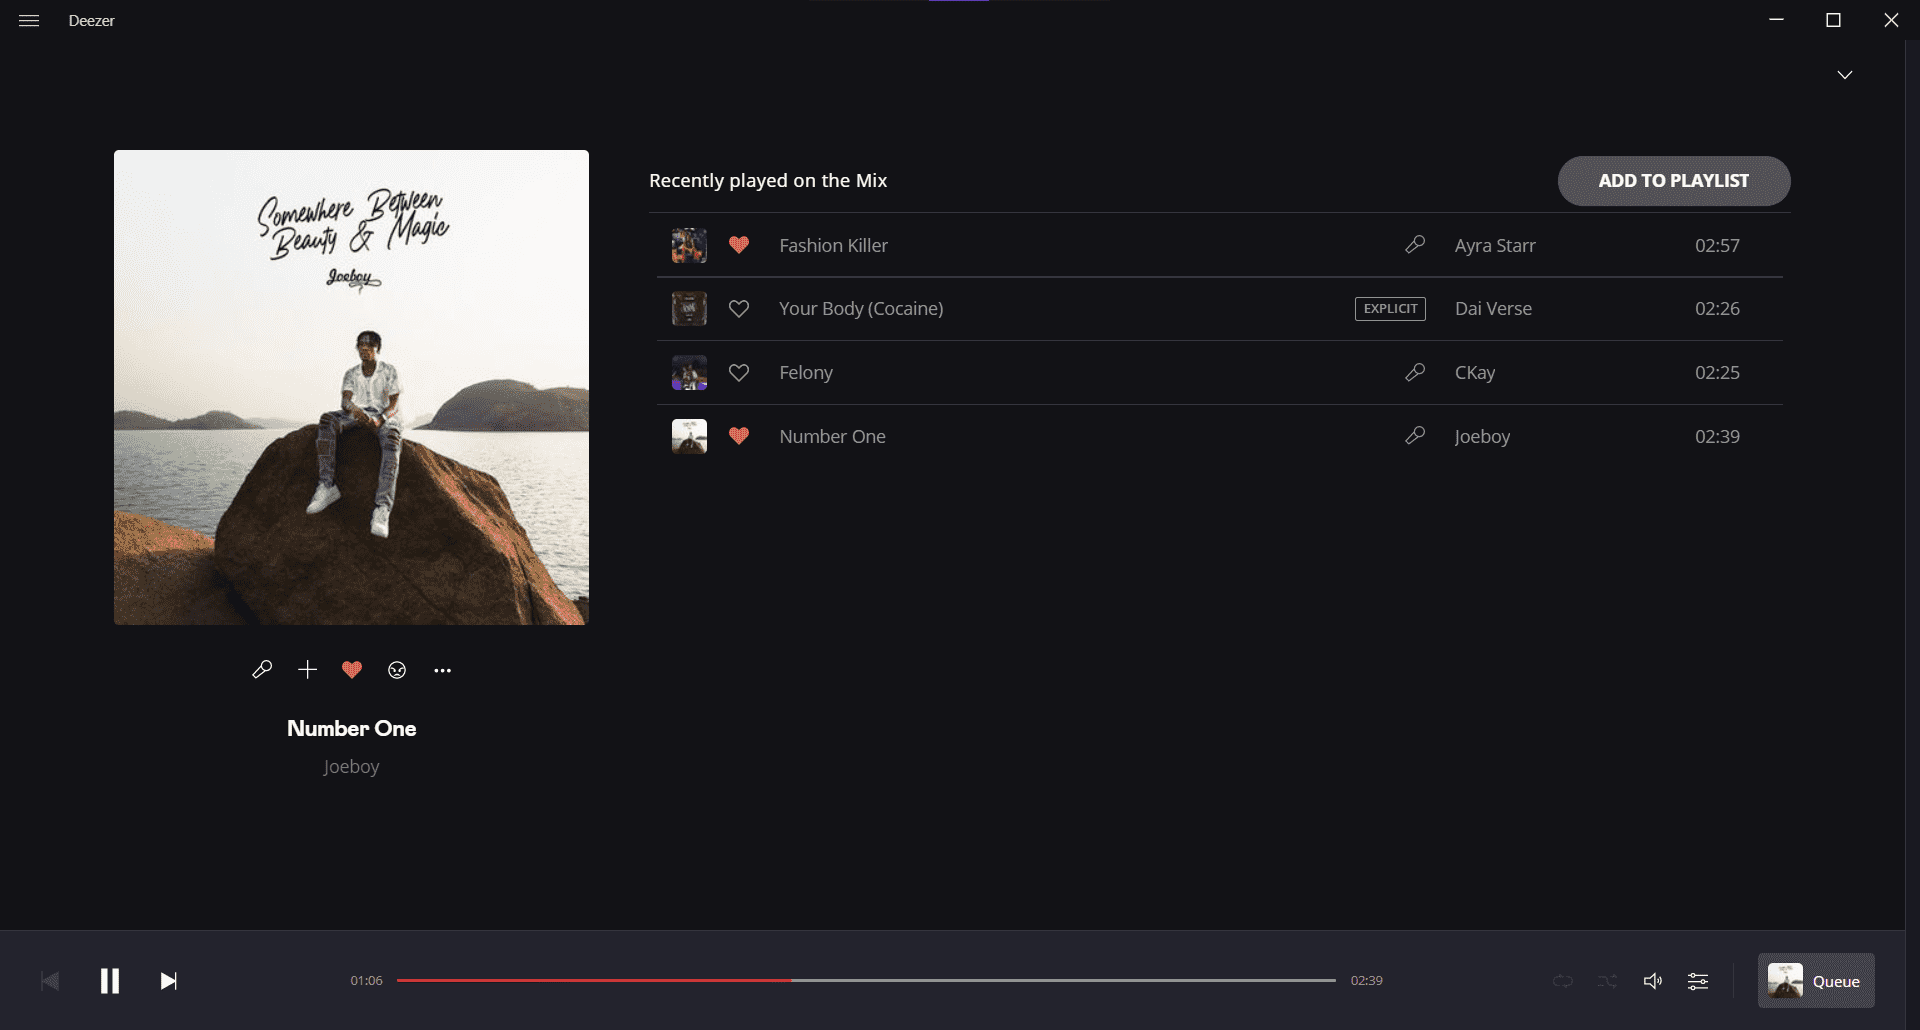Open the Dai Verse artist link
Screen dimensions: 1920x1030
coord(1493,309)
